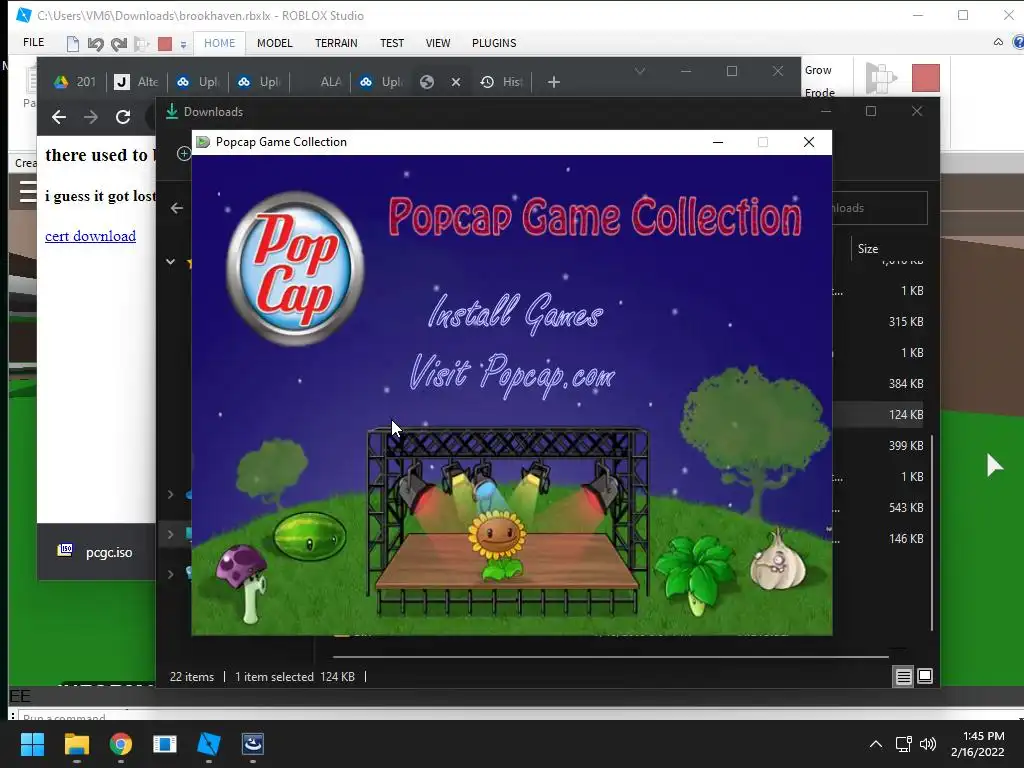Reload the browser page
This screenshot has width=1024, height=768.
coord(123,117)
